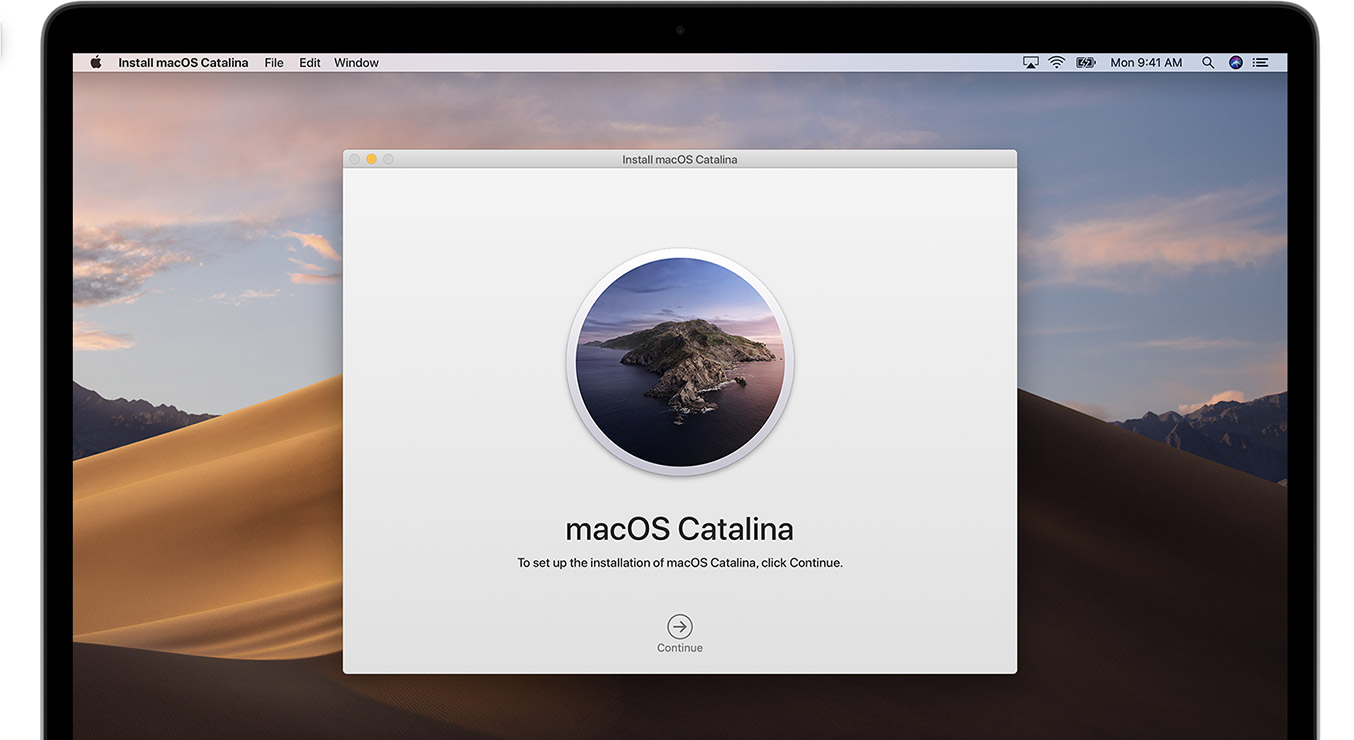Click the clock showing Mon 9:41 AM
Screen dimensions: 1354x740
point(1146,62)
